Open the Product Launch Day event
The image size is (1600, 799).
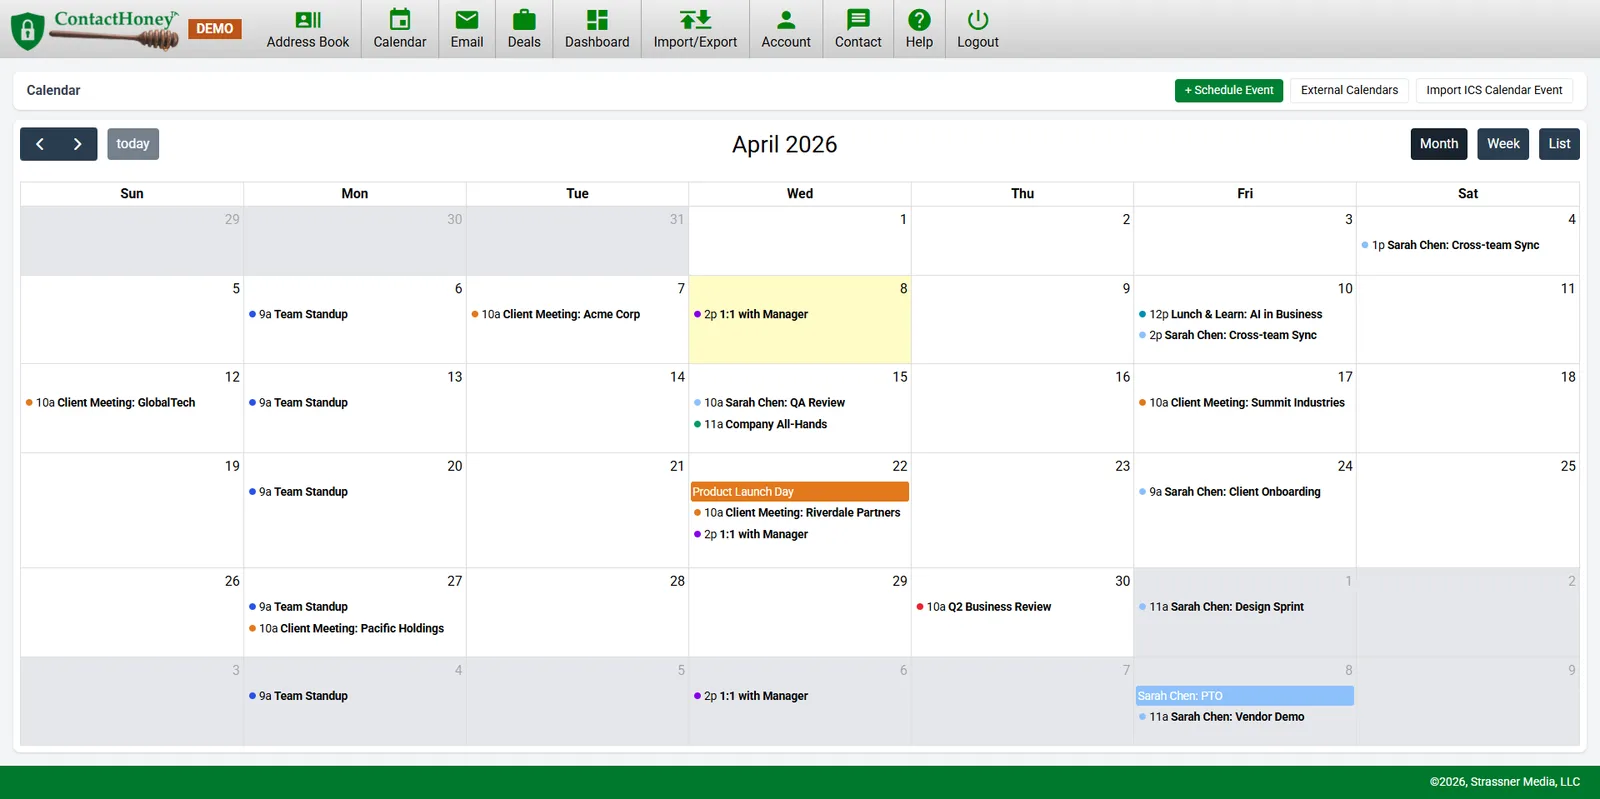[x=800, y=492]
